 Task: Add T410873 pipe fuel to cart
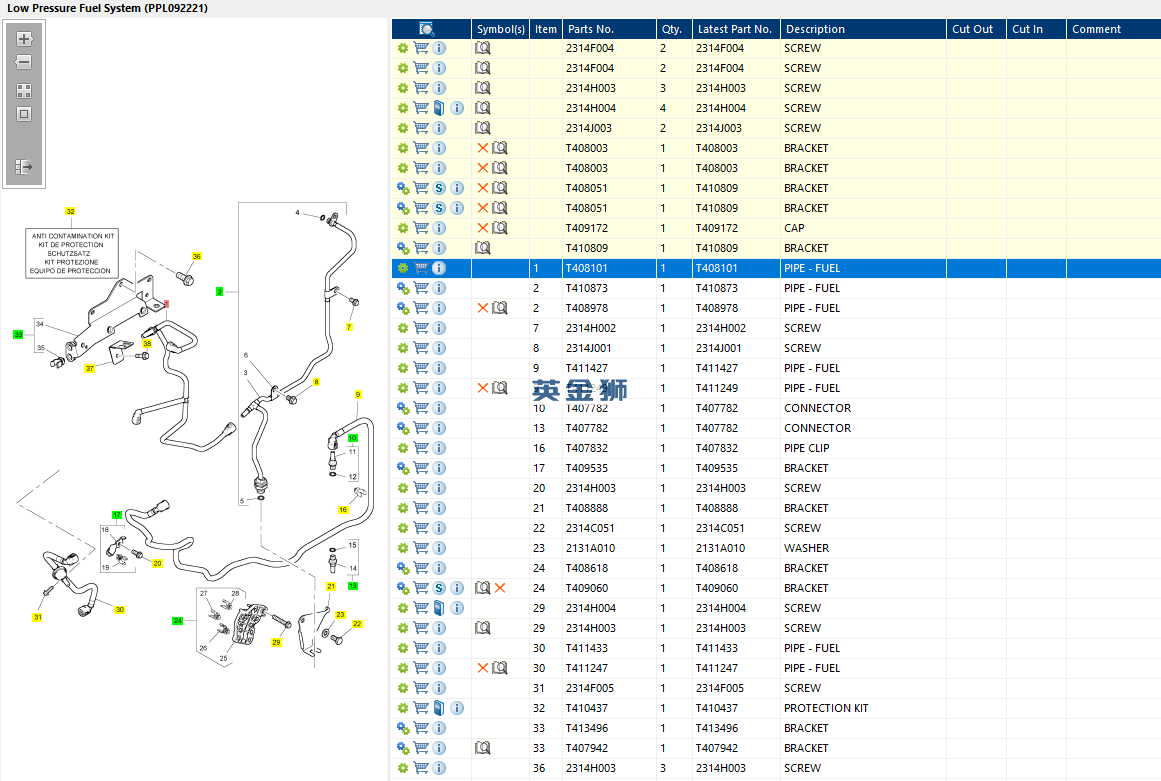pyautogui.click(x=421, y=288)
